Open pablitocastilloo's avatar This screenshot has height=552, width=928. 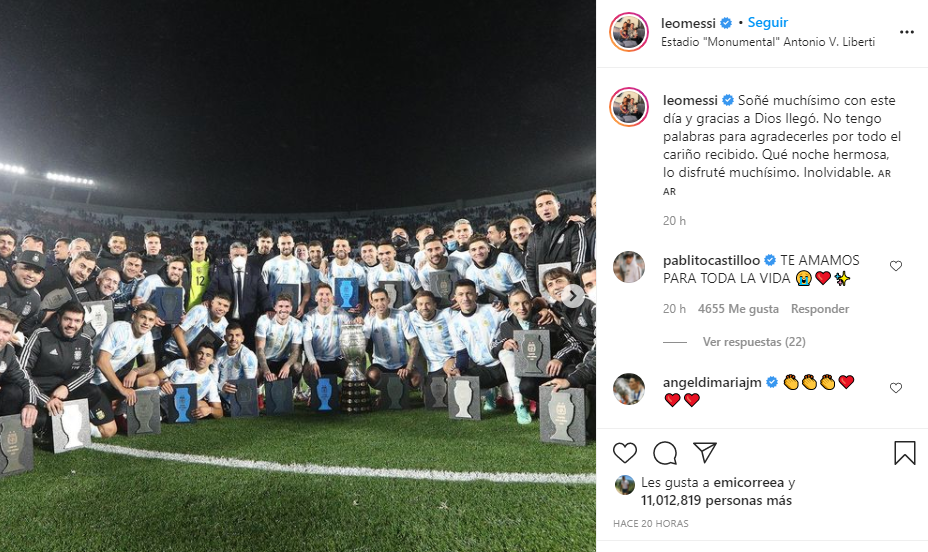pos(629,267)
